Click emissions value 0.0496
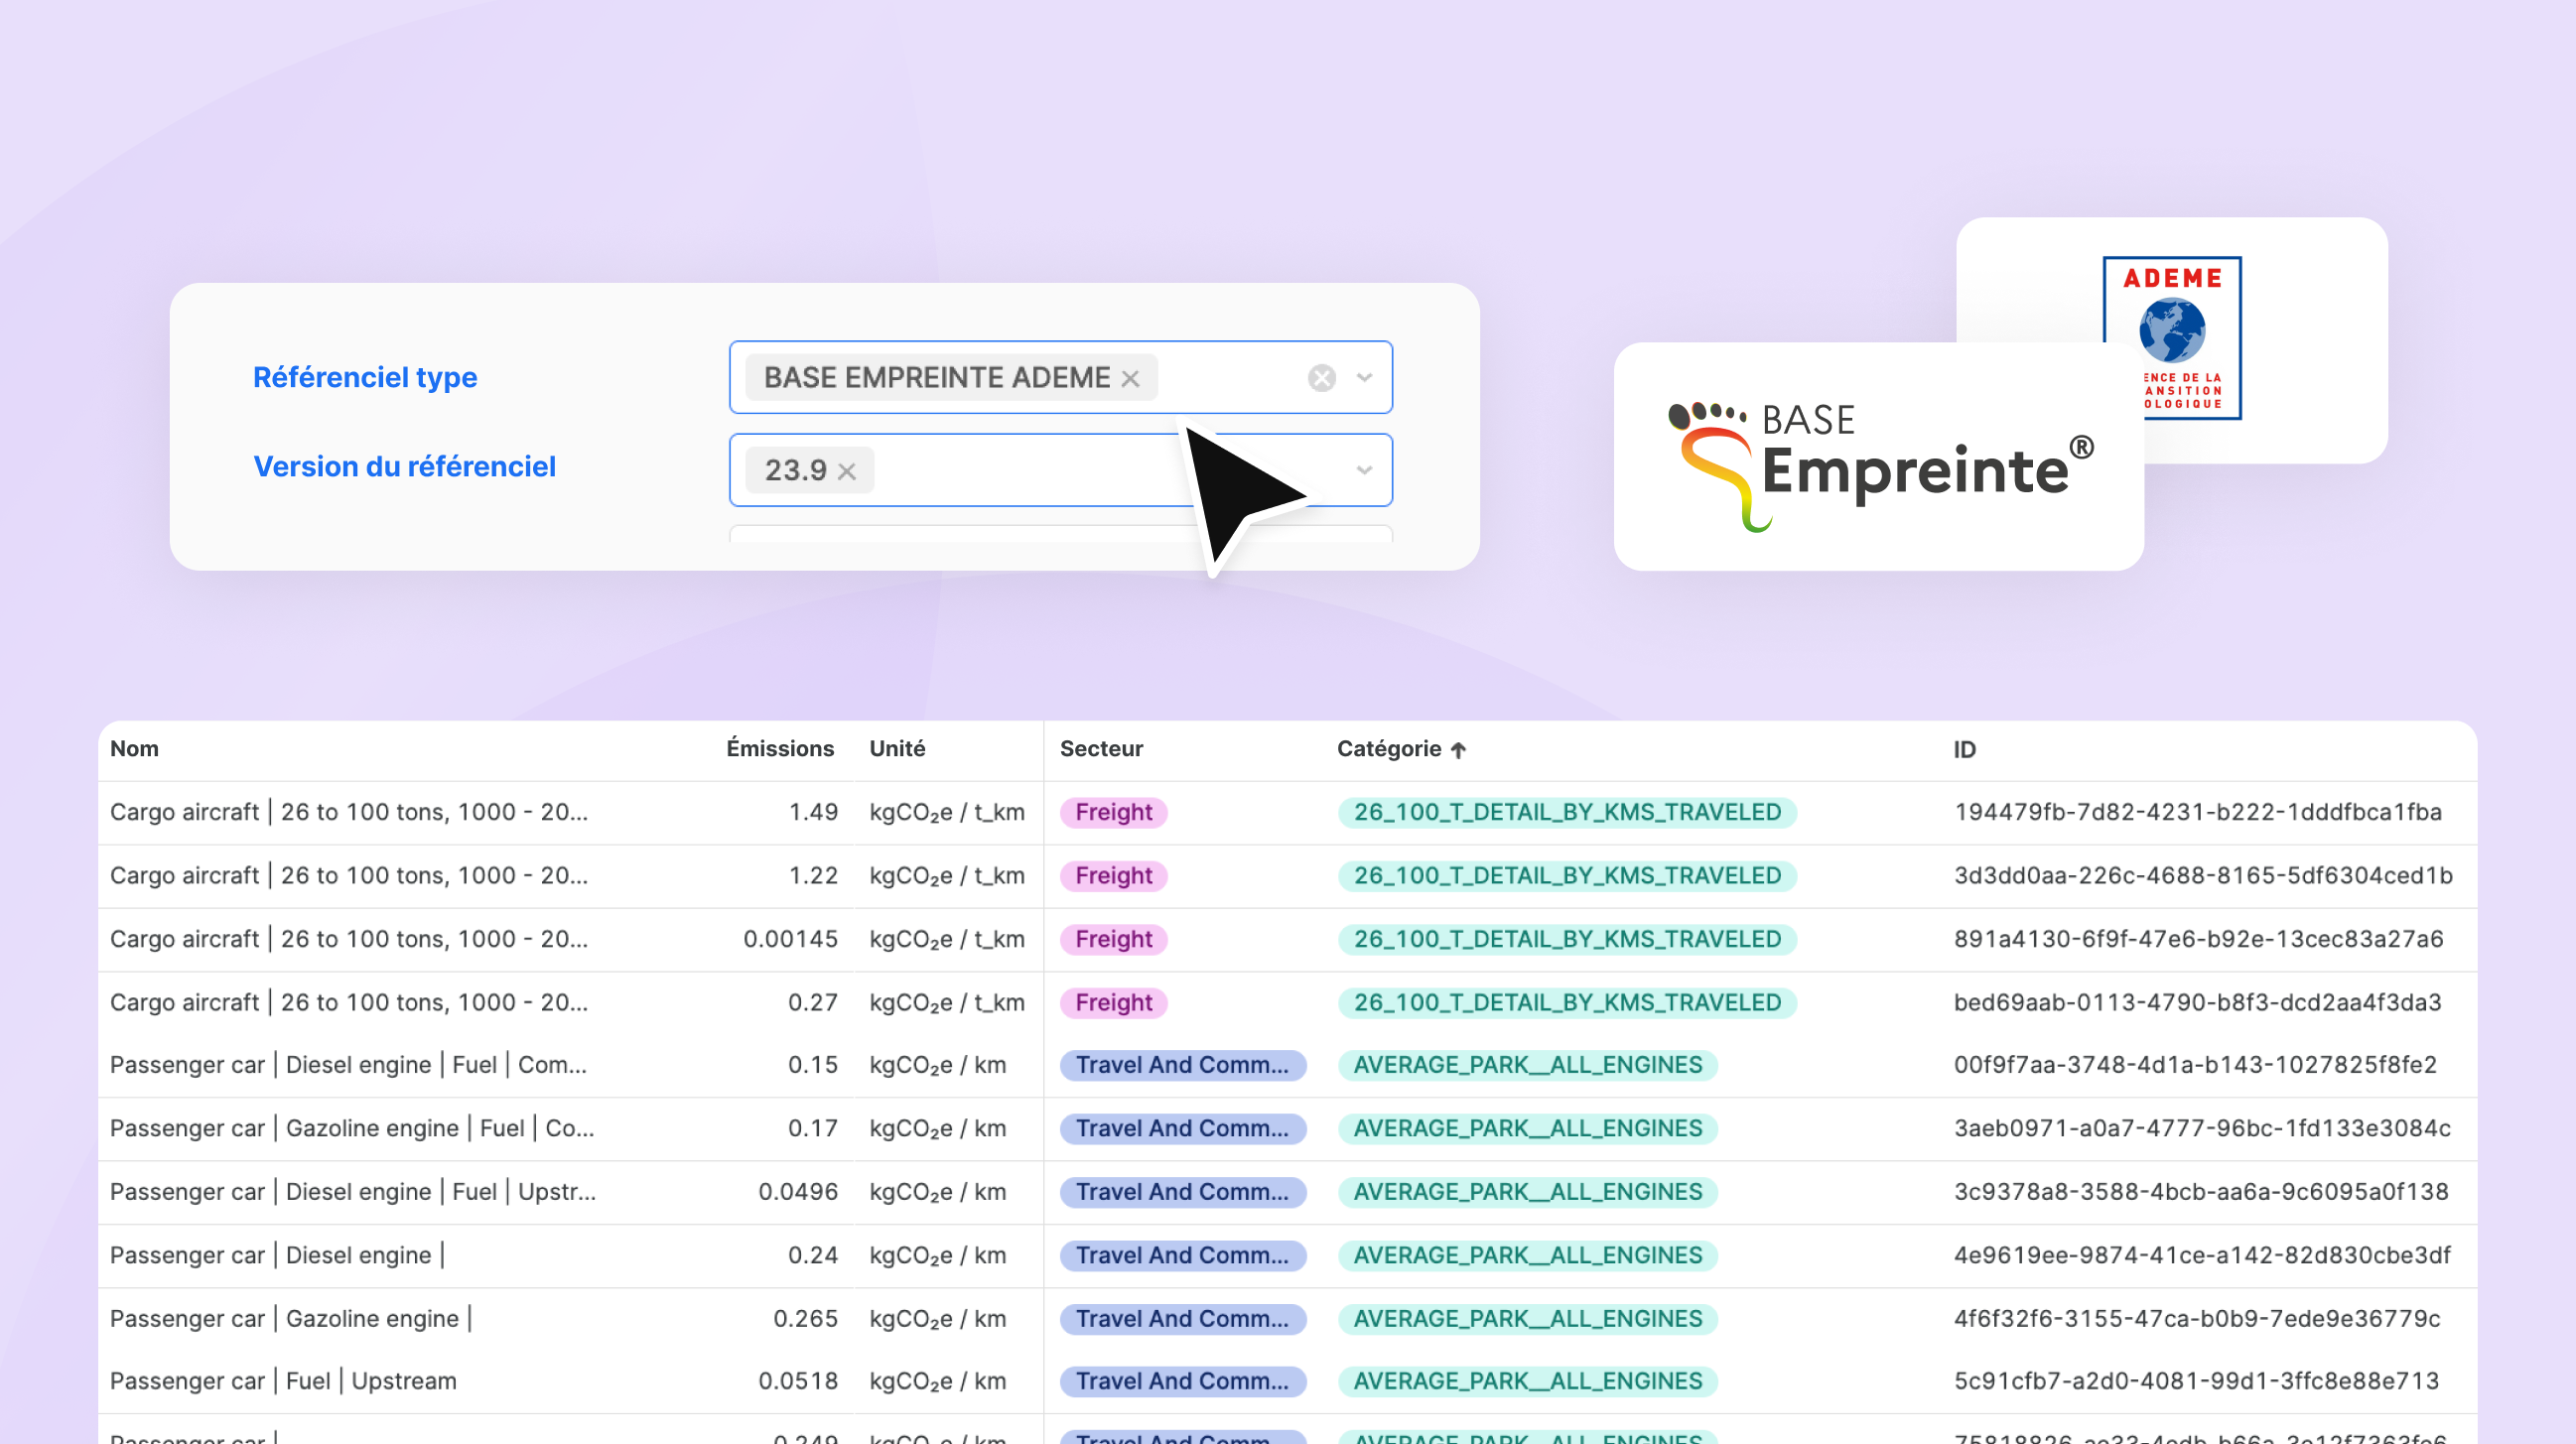Viewport: 2576px width, 1444px height. (x=798, y=1192)
